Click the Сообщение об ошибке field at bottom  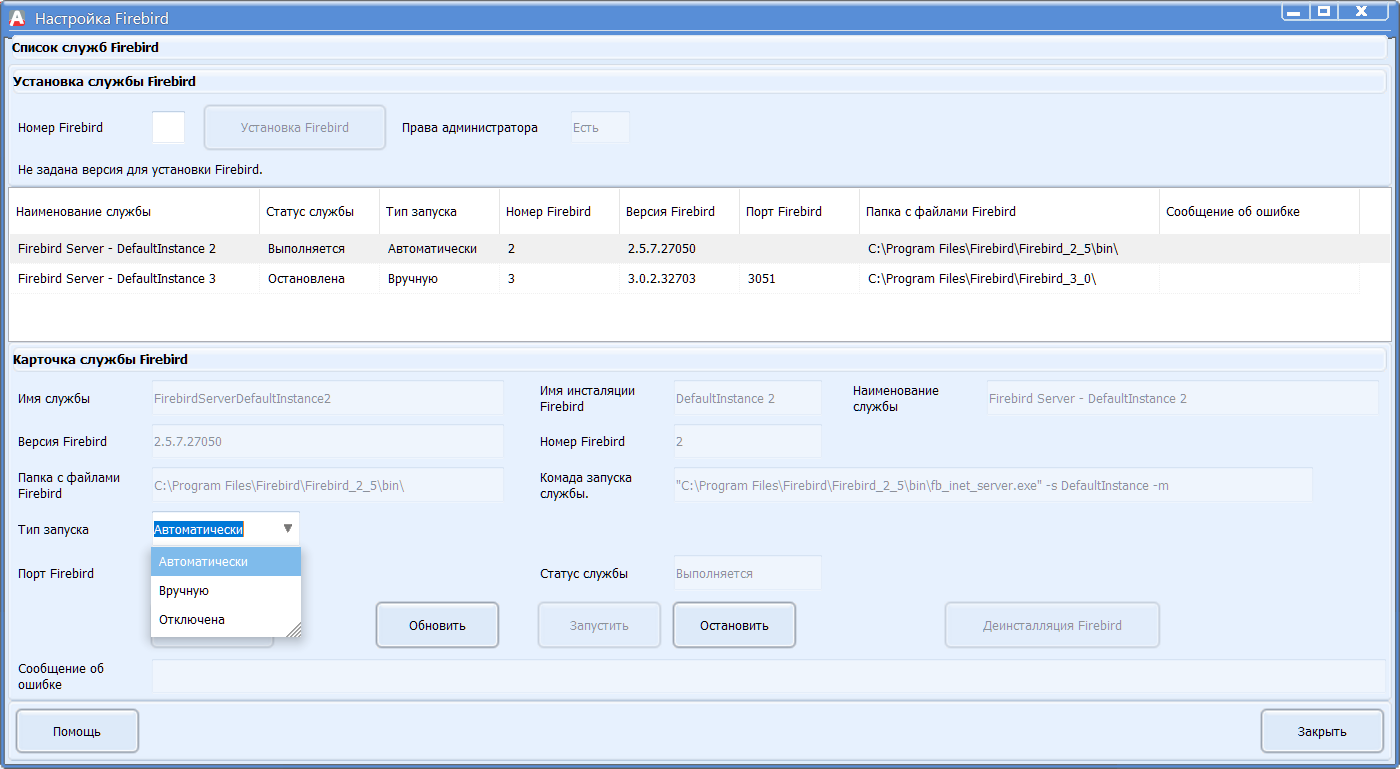coord(768,676)
